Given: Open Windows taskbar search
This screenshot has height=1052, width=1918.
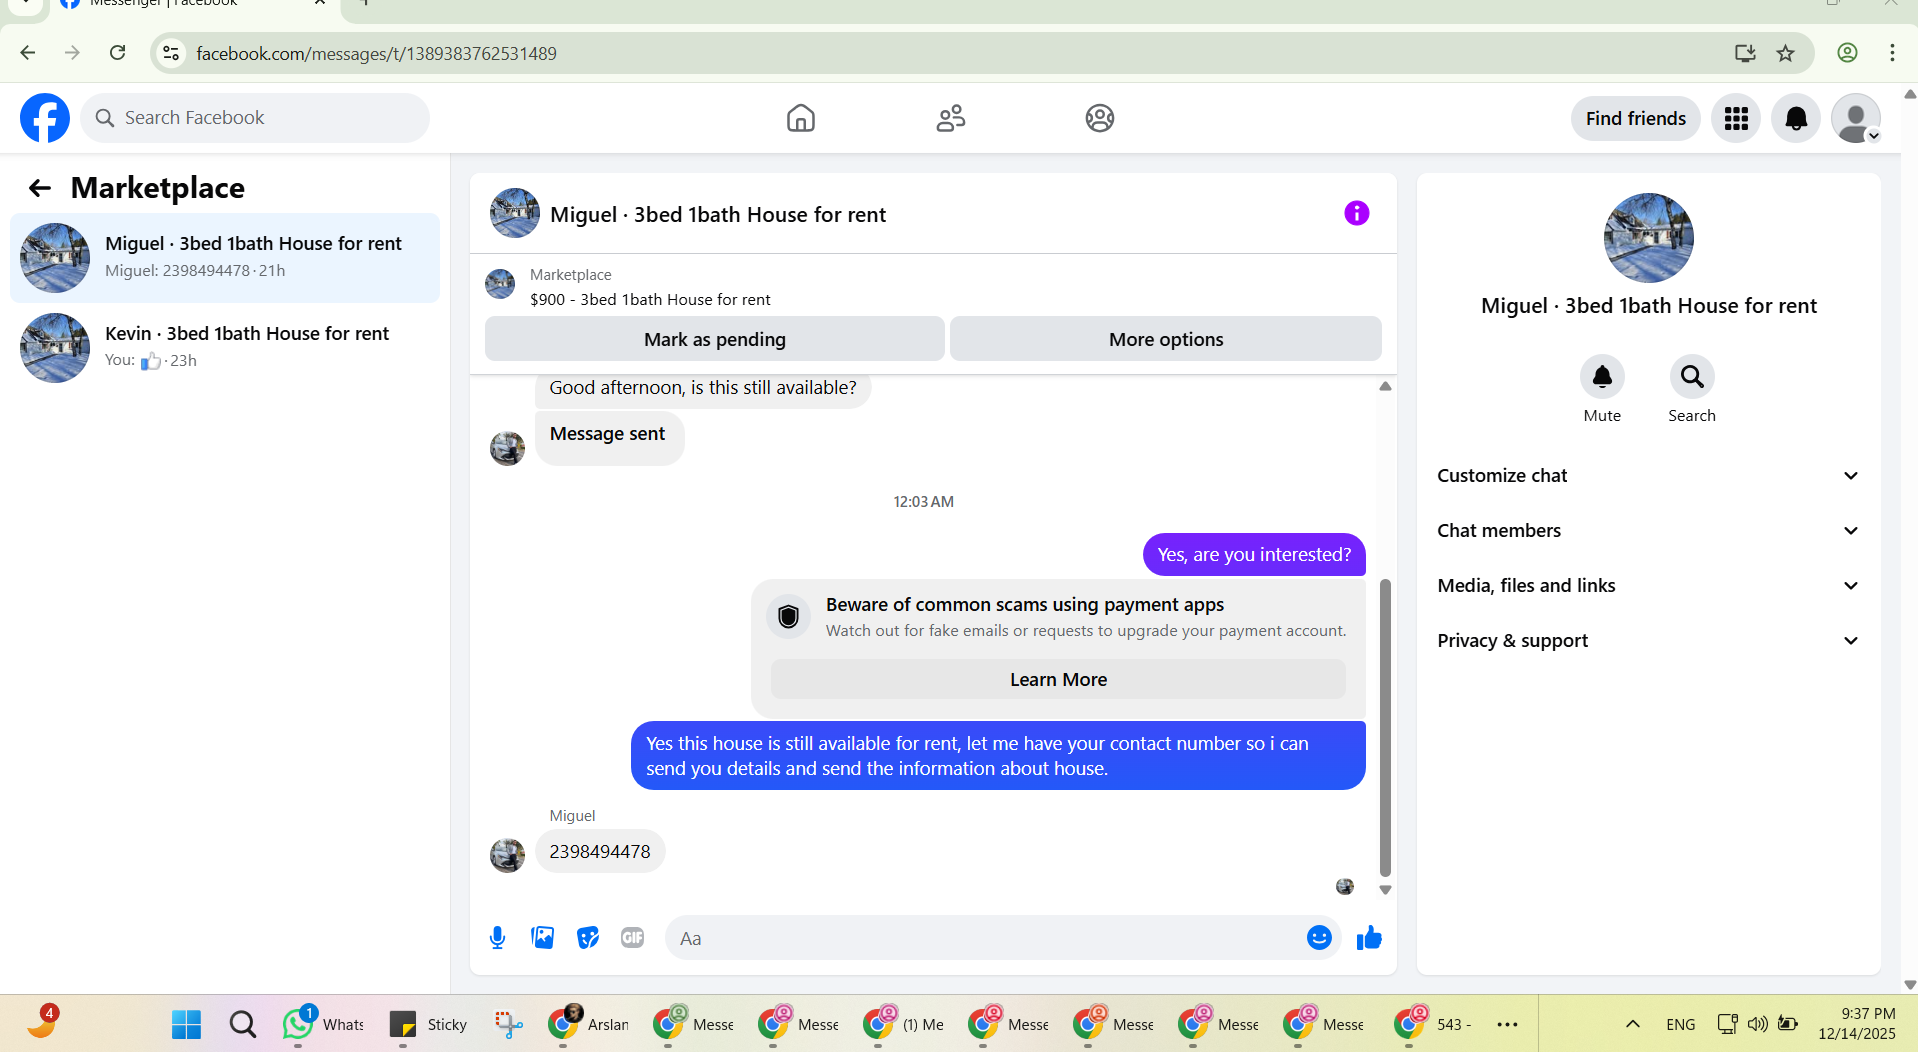Looking at the screenshot, I should point(242,1024).
